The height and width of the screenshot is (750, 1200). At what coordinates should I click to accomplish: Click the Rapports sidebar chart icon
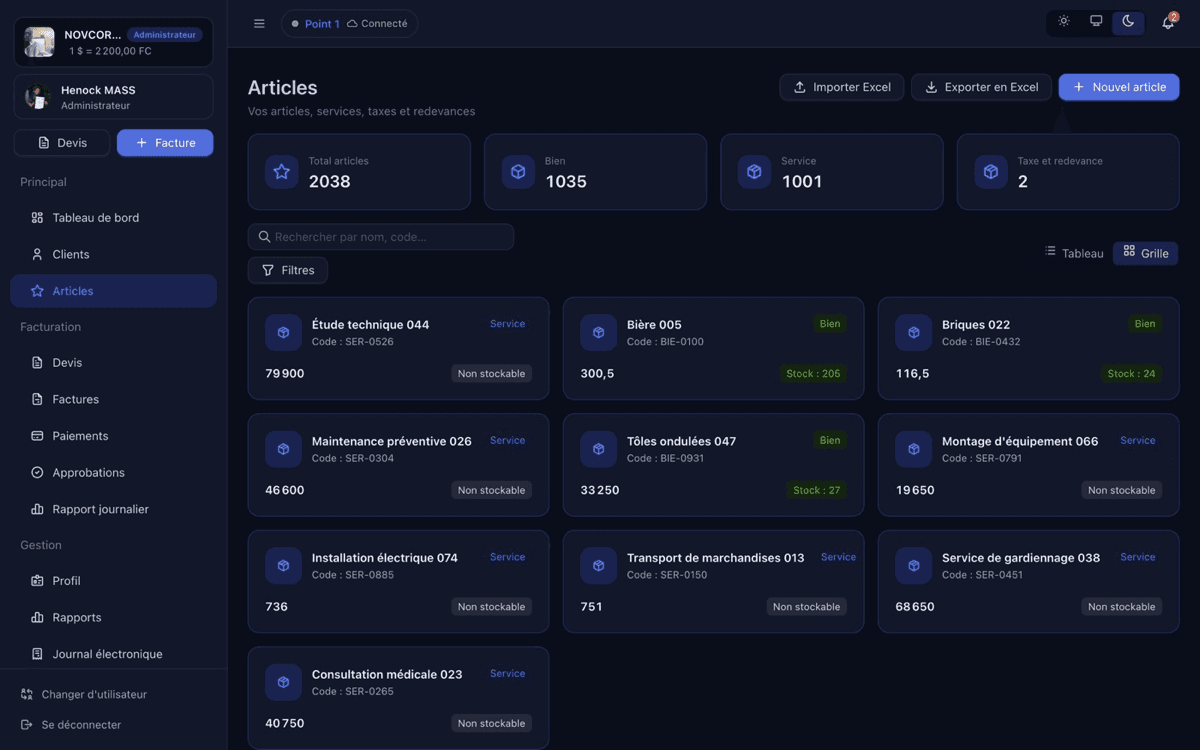point(37,618)
